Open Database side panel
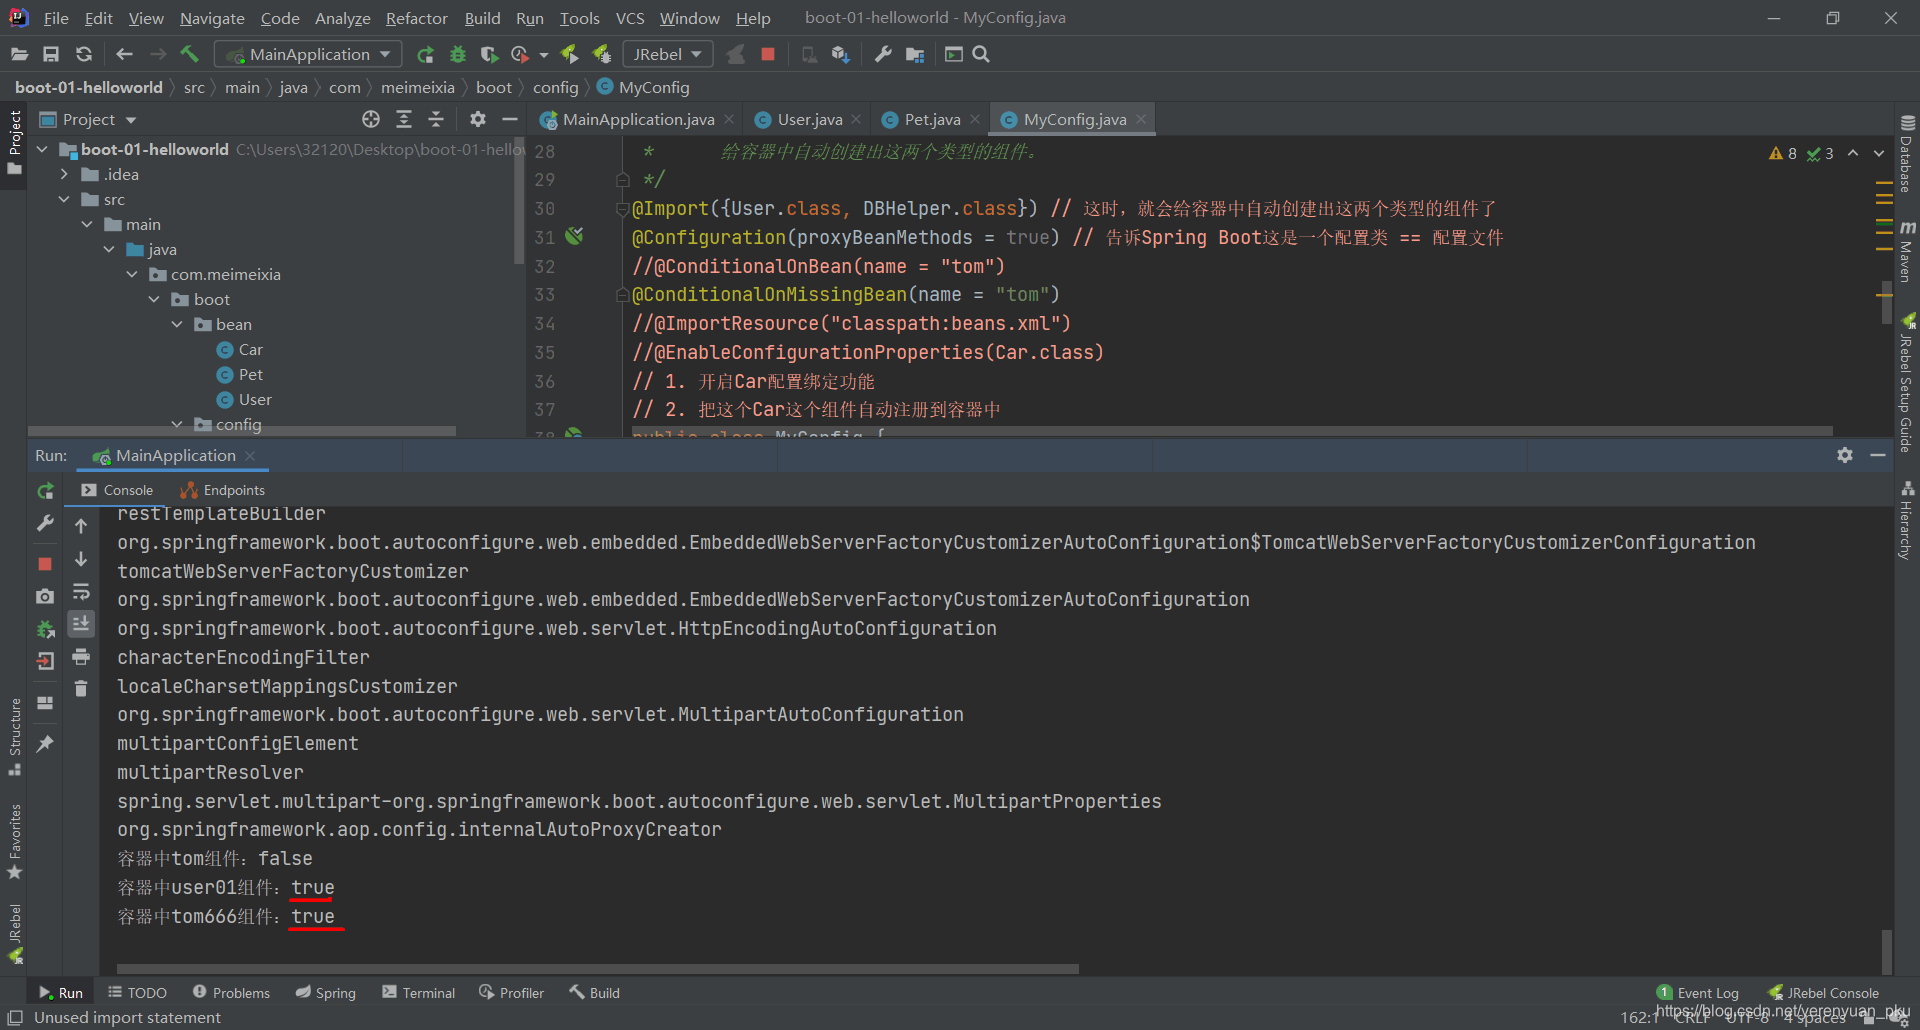 click(1907, 154)
